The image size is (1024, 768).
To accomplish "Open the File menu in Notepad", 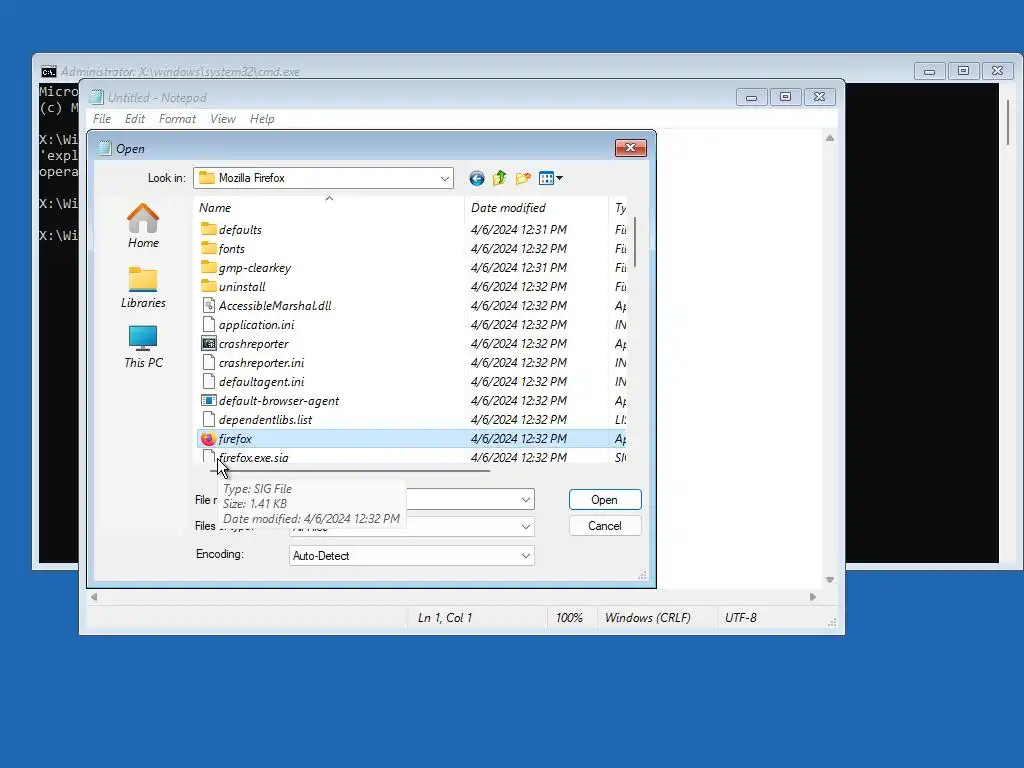I will click(x=102, y=119).
